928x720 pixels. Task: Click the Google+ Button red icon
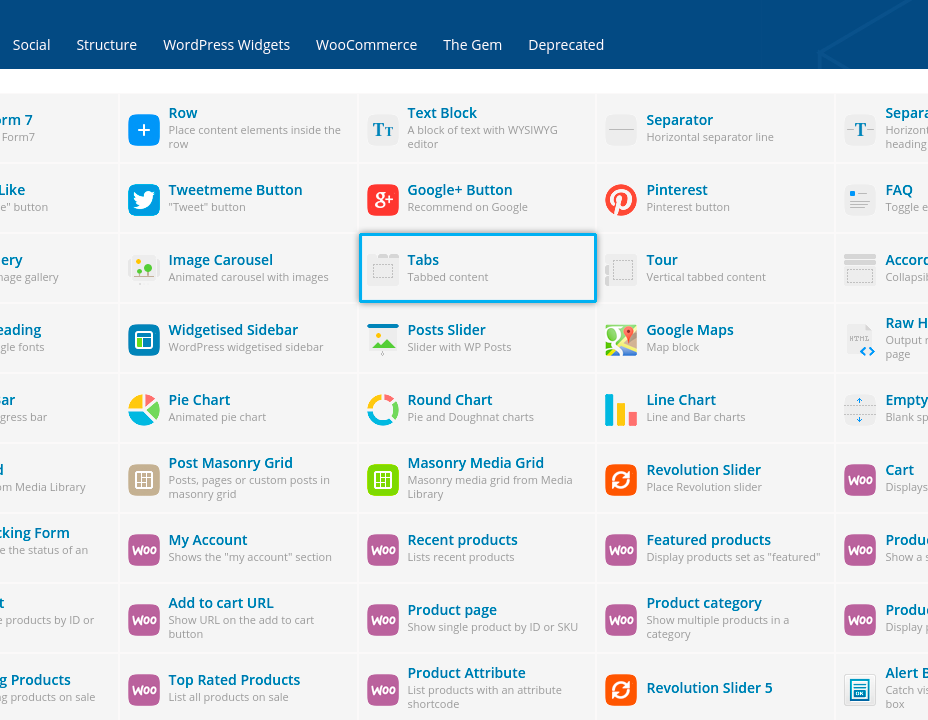pos(383,200)
